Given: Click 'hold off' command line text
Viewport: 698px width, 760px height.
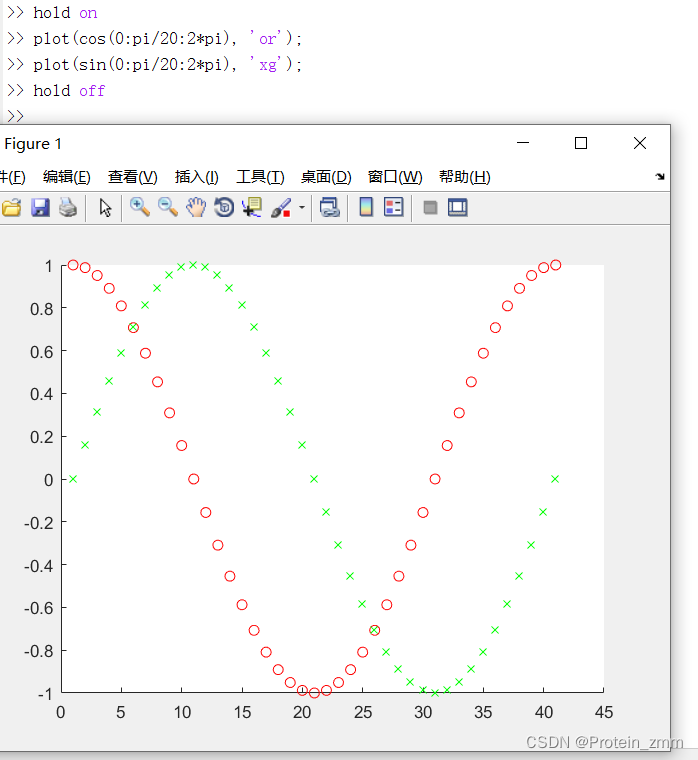Looking at the screenshot, I should [x=69, y=91].
